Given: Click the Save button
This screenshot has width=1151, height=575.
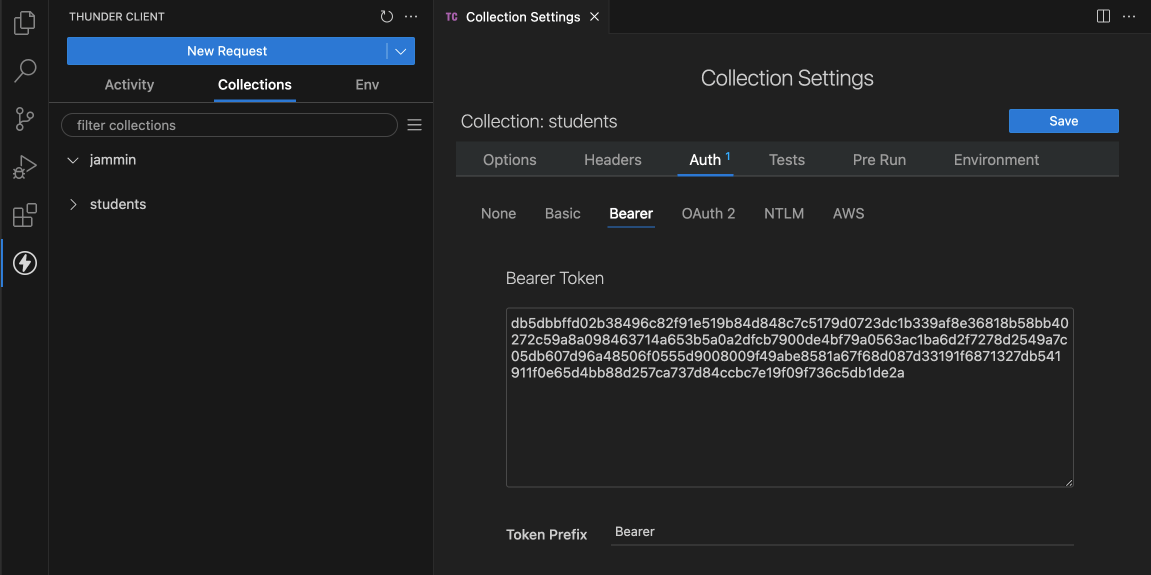Looking at the screenshot, I should pos(1064,121).
